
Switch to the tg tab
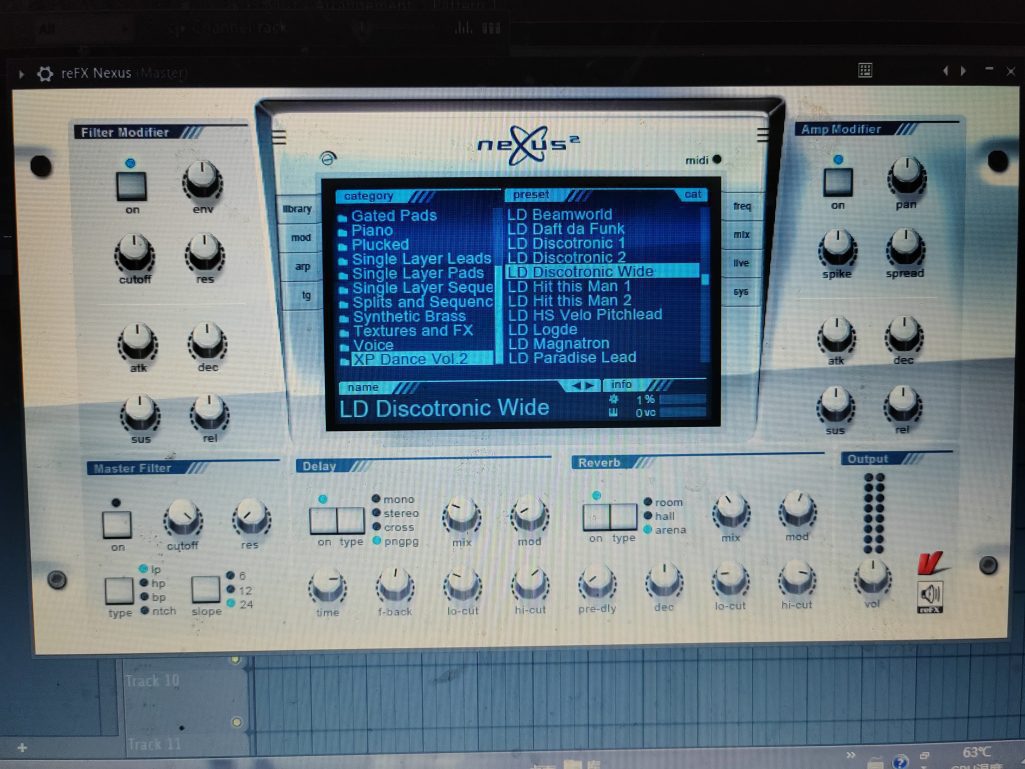[x=306, y=295]
